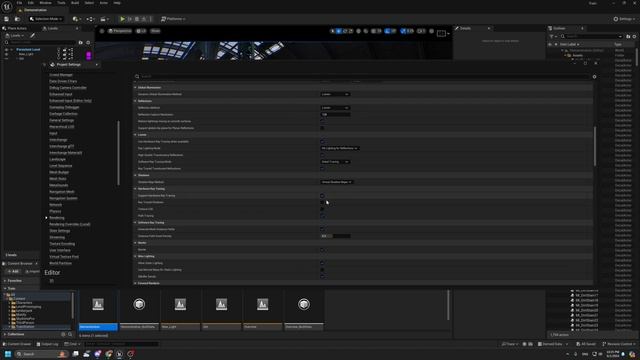Open Software Ray Tracing Mode dropdown
The image size is (640, 360).
point(335,162)
